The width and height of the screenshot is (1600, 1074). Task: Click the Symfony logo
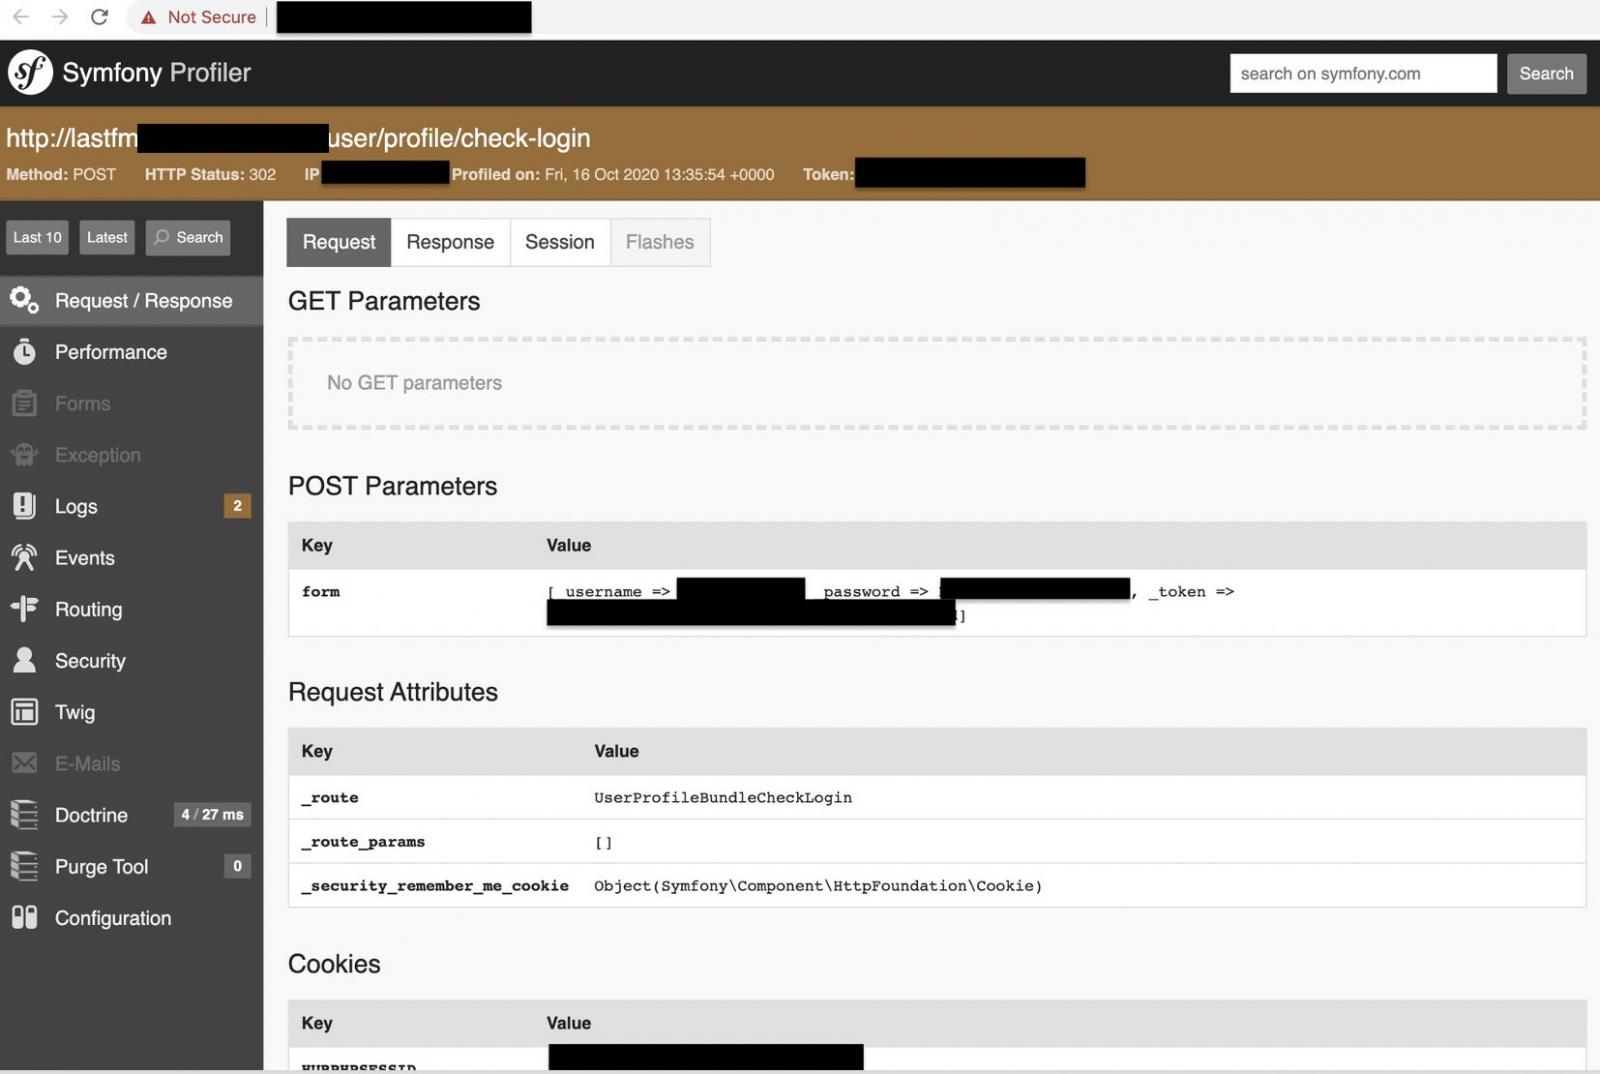(x=29, y=72)
